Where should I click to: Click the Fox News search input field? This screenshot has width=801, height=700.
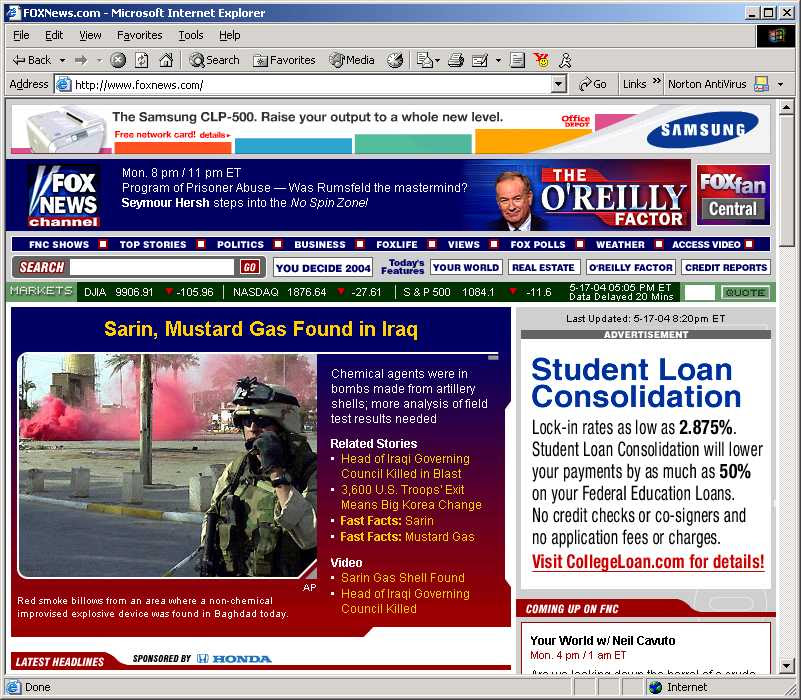pyautogui.click(x=152, y=267)
